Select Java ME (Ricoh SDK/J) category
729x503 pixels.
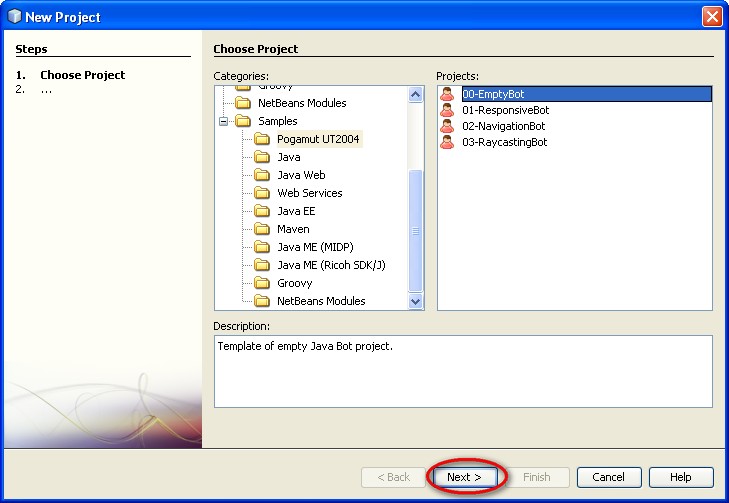click(331, 265)
